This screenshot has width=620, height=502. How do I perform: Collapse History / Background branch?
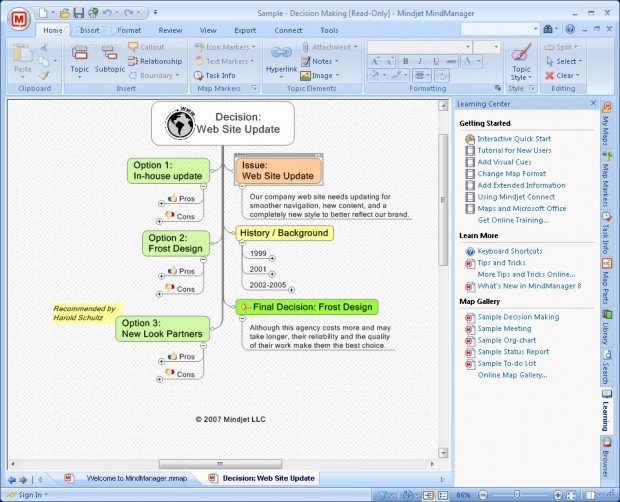pyautogui.click(x=242, y=243)
